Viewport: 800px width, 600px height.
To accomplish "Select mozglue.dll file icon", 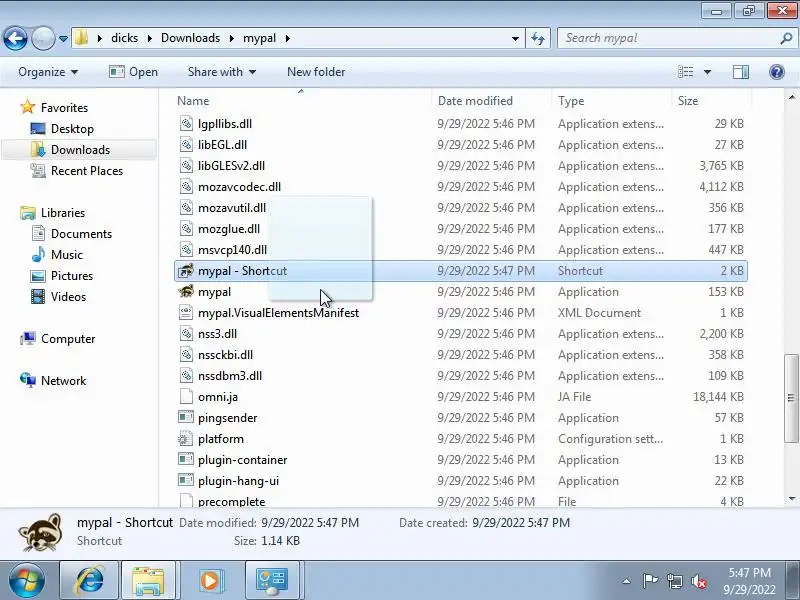I will [186, 229].
